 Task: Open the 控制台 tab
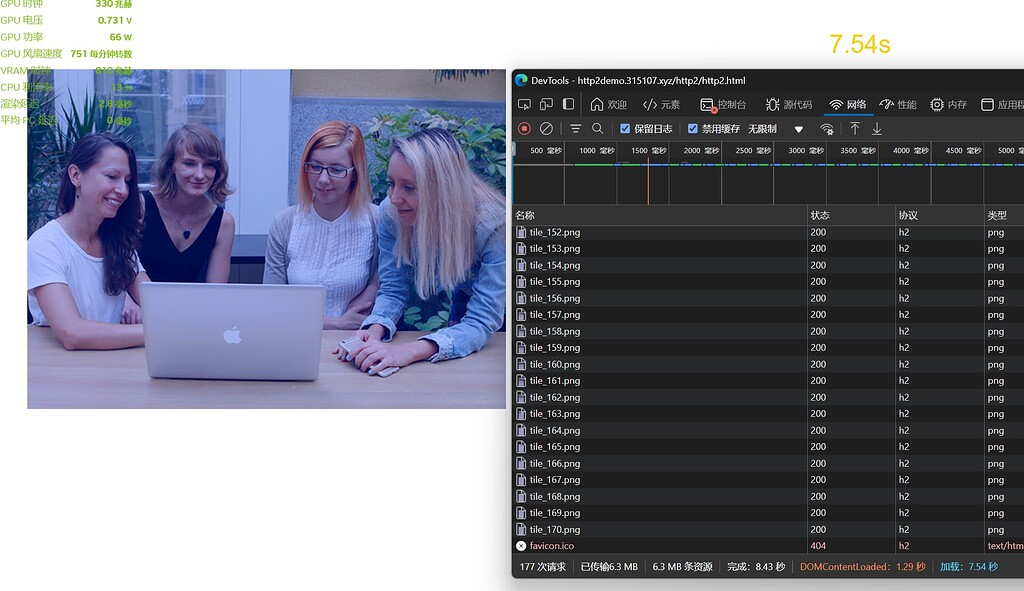[723, 104]
